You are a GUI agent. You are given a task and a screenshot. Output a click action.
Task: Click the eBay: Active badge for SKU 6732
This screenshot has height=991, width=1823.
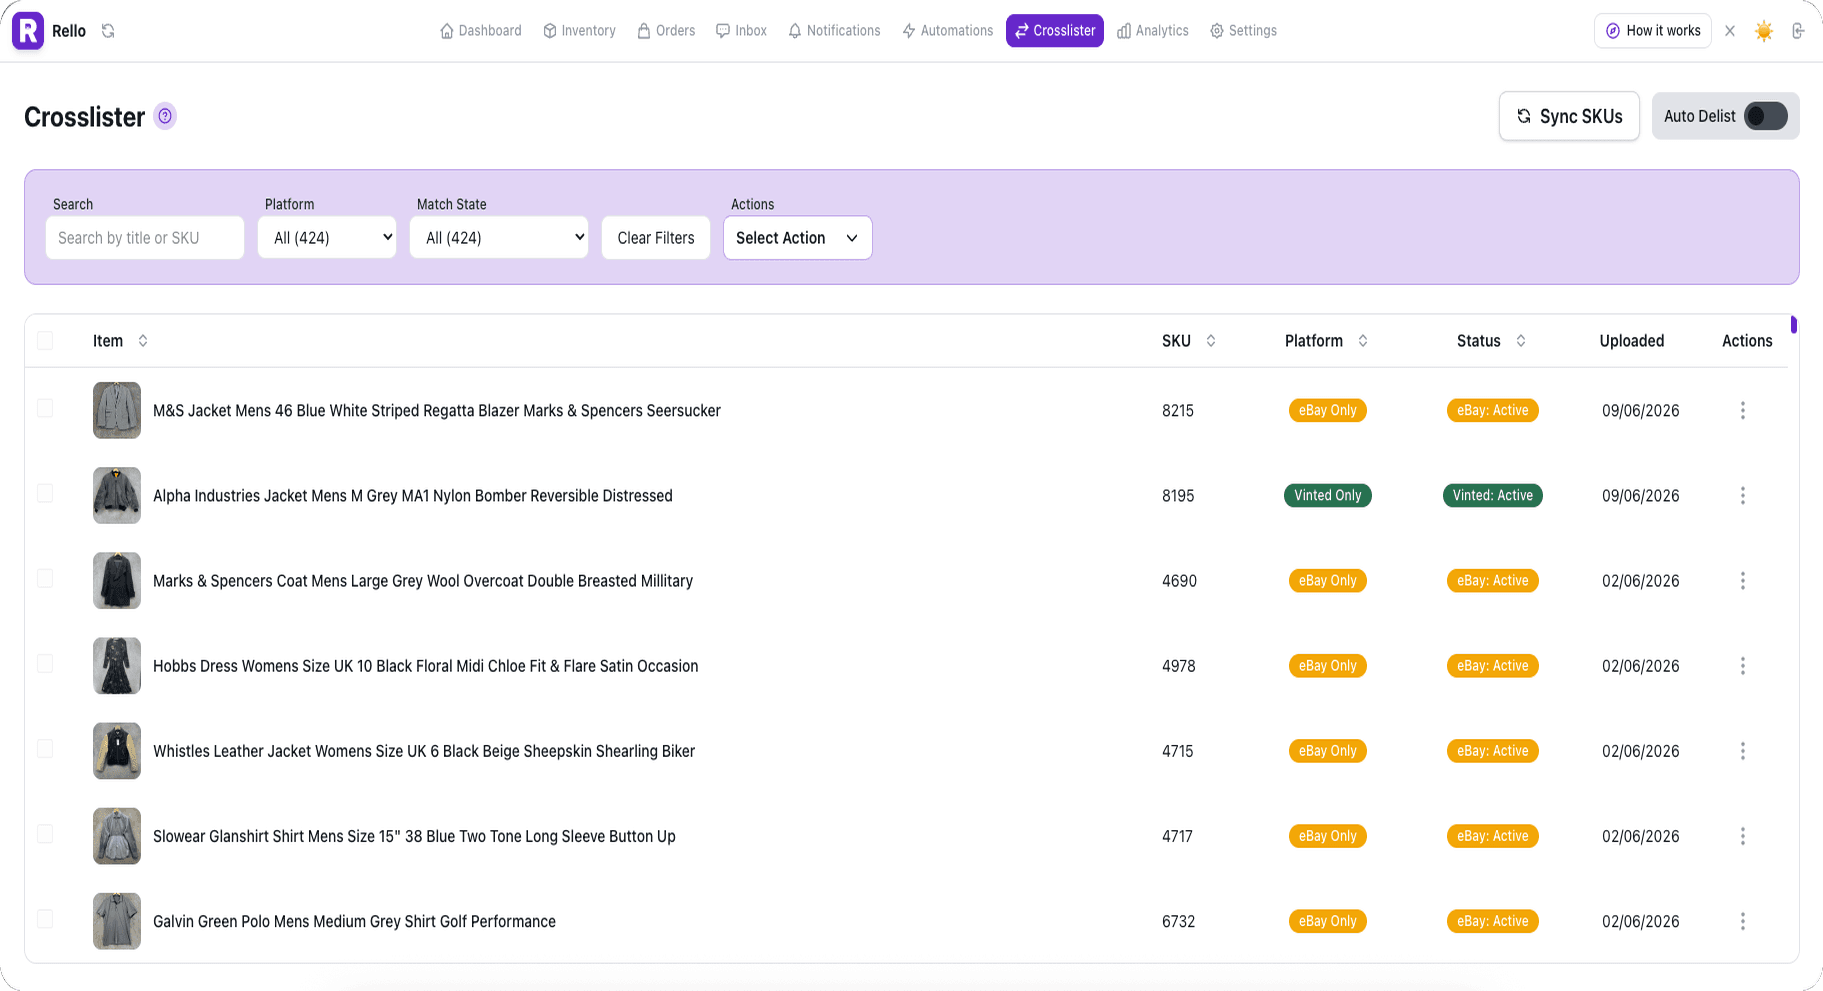(1493, 921)
